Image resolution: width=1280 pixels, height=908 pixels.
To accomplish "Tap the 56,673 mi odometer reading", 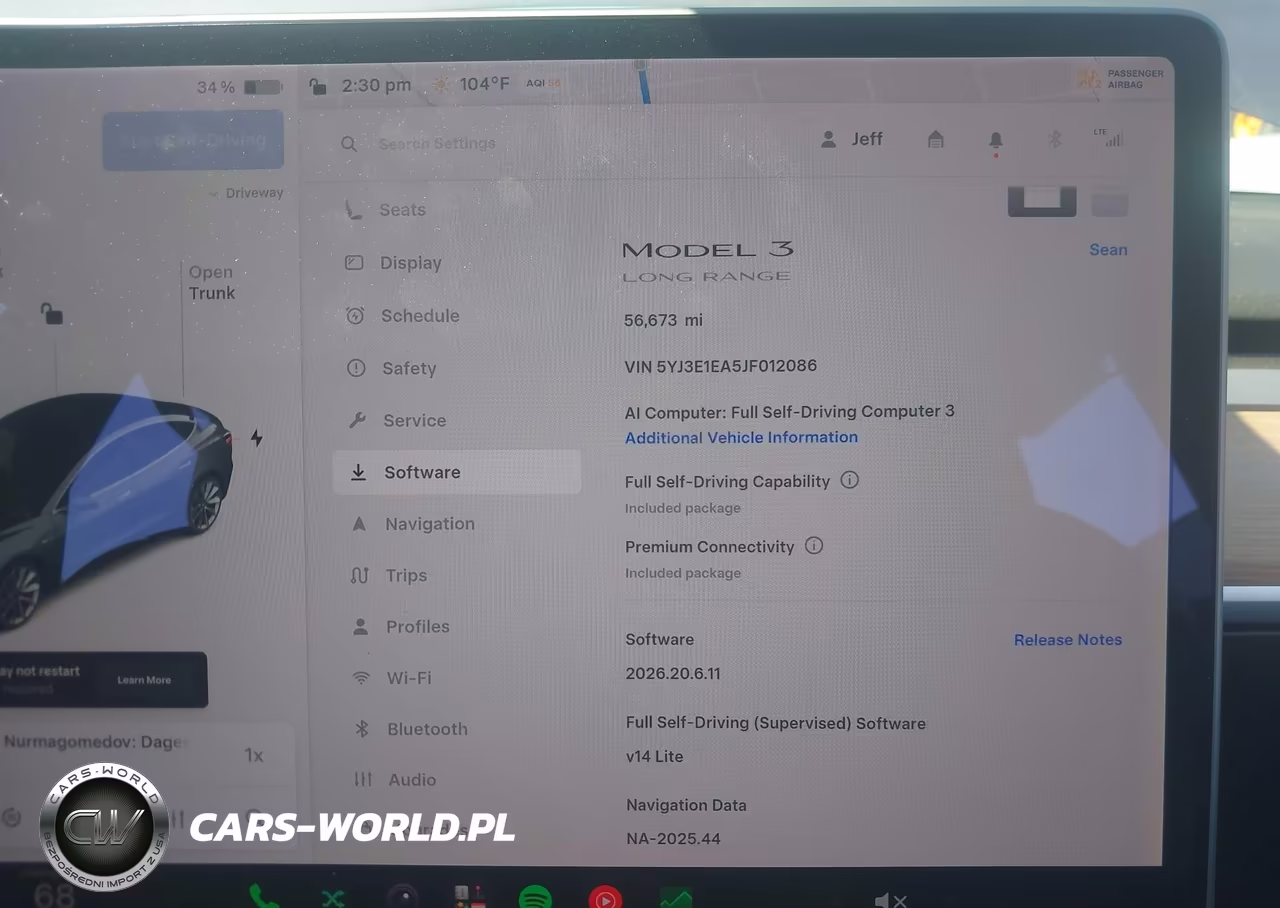I will tap(664, 320).
